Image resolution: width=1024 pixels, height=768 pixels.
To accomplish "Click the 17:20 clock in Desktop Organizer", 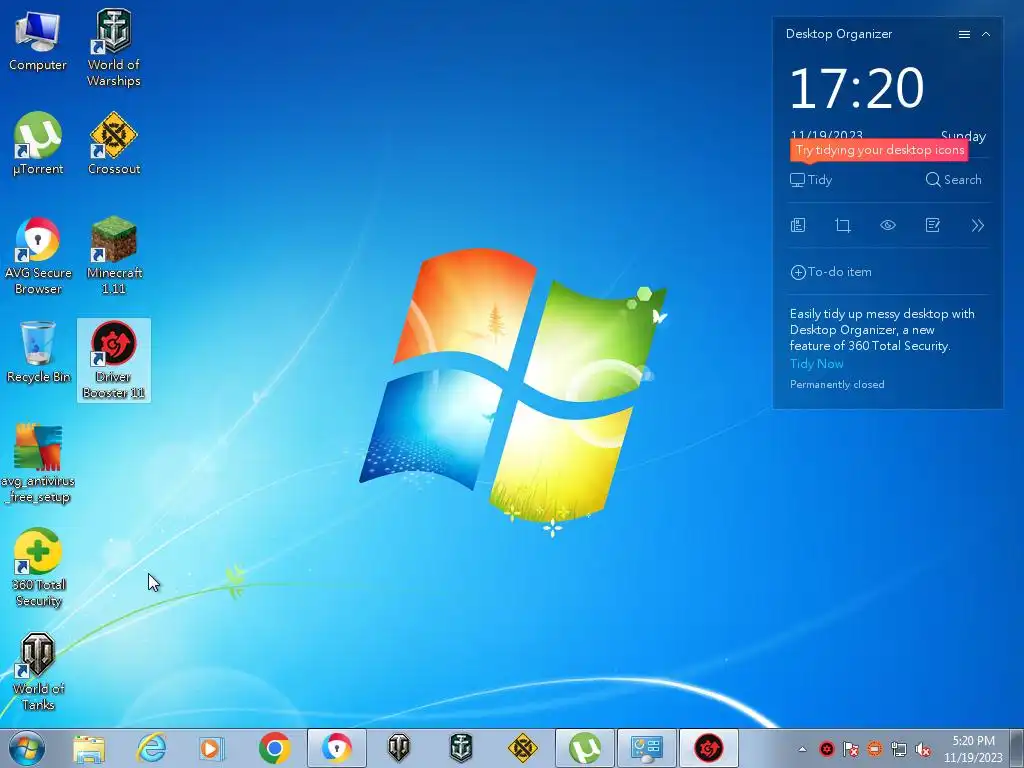I will click(x=856, y=88).
